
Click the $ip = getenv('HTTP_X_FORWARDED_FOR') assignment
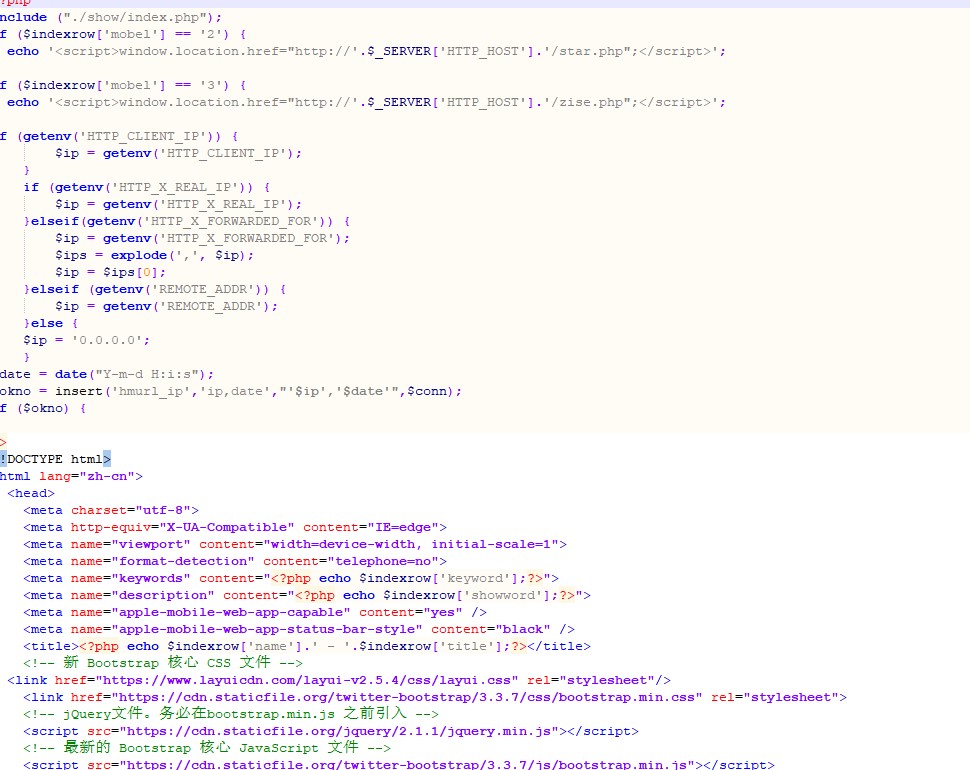point(202,238)
